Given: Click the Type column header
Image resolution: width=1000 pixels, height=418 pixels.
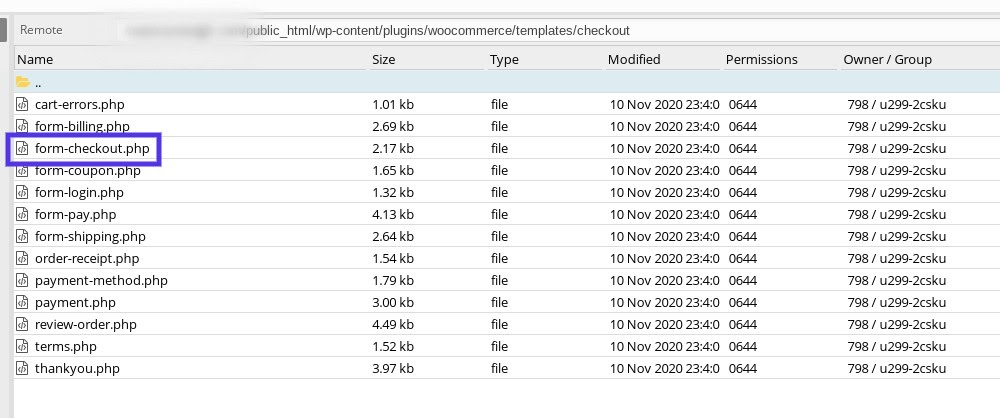Looking at the screenshot, I should (x=504, y=59).
